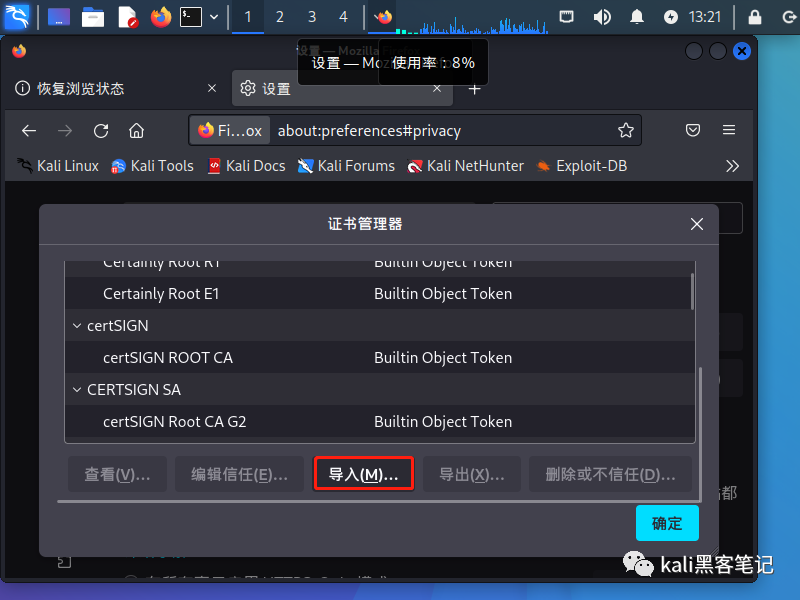
Task: Open the Firefox hamburger application menu
Action: tap(729, 130)
